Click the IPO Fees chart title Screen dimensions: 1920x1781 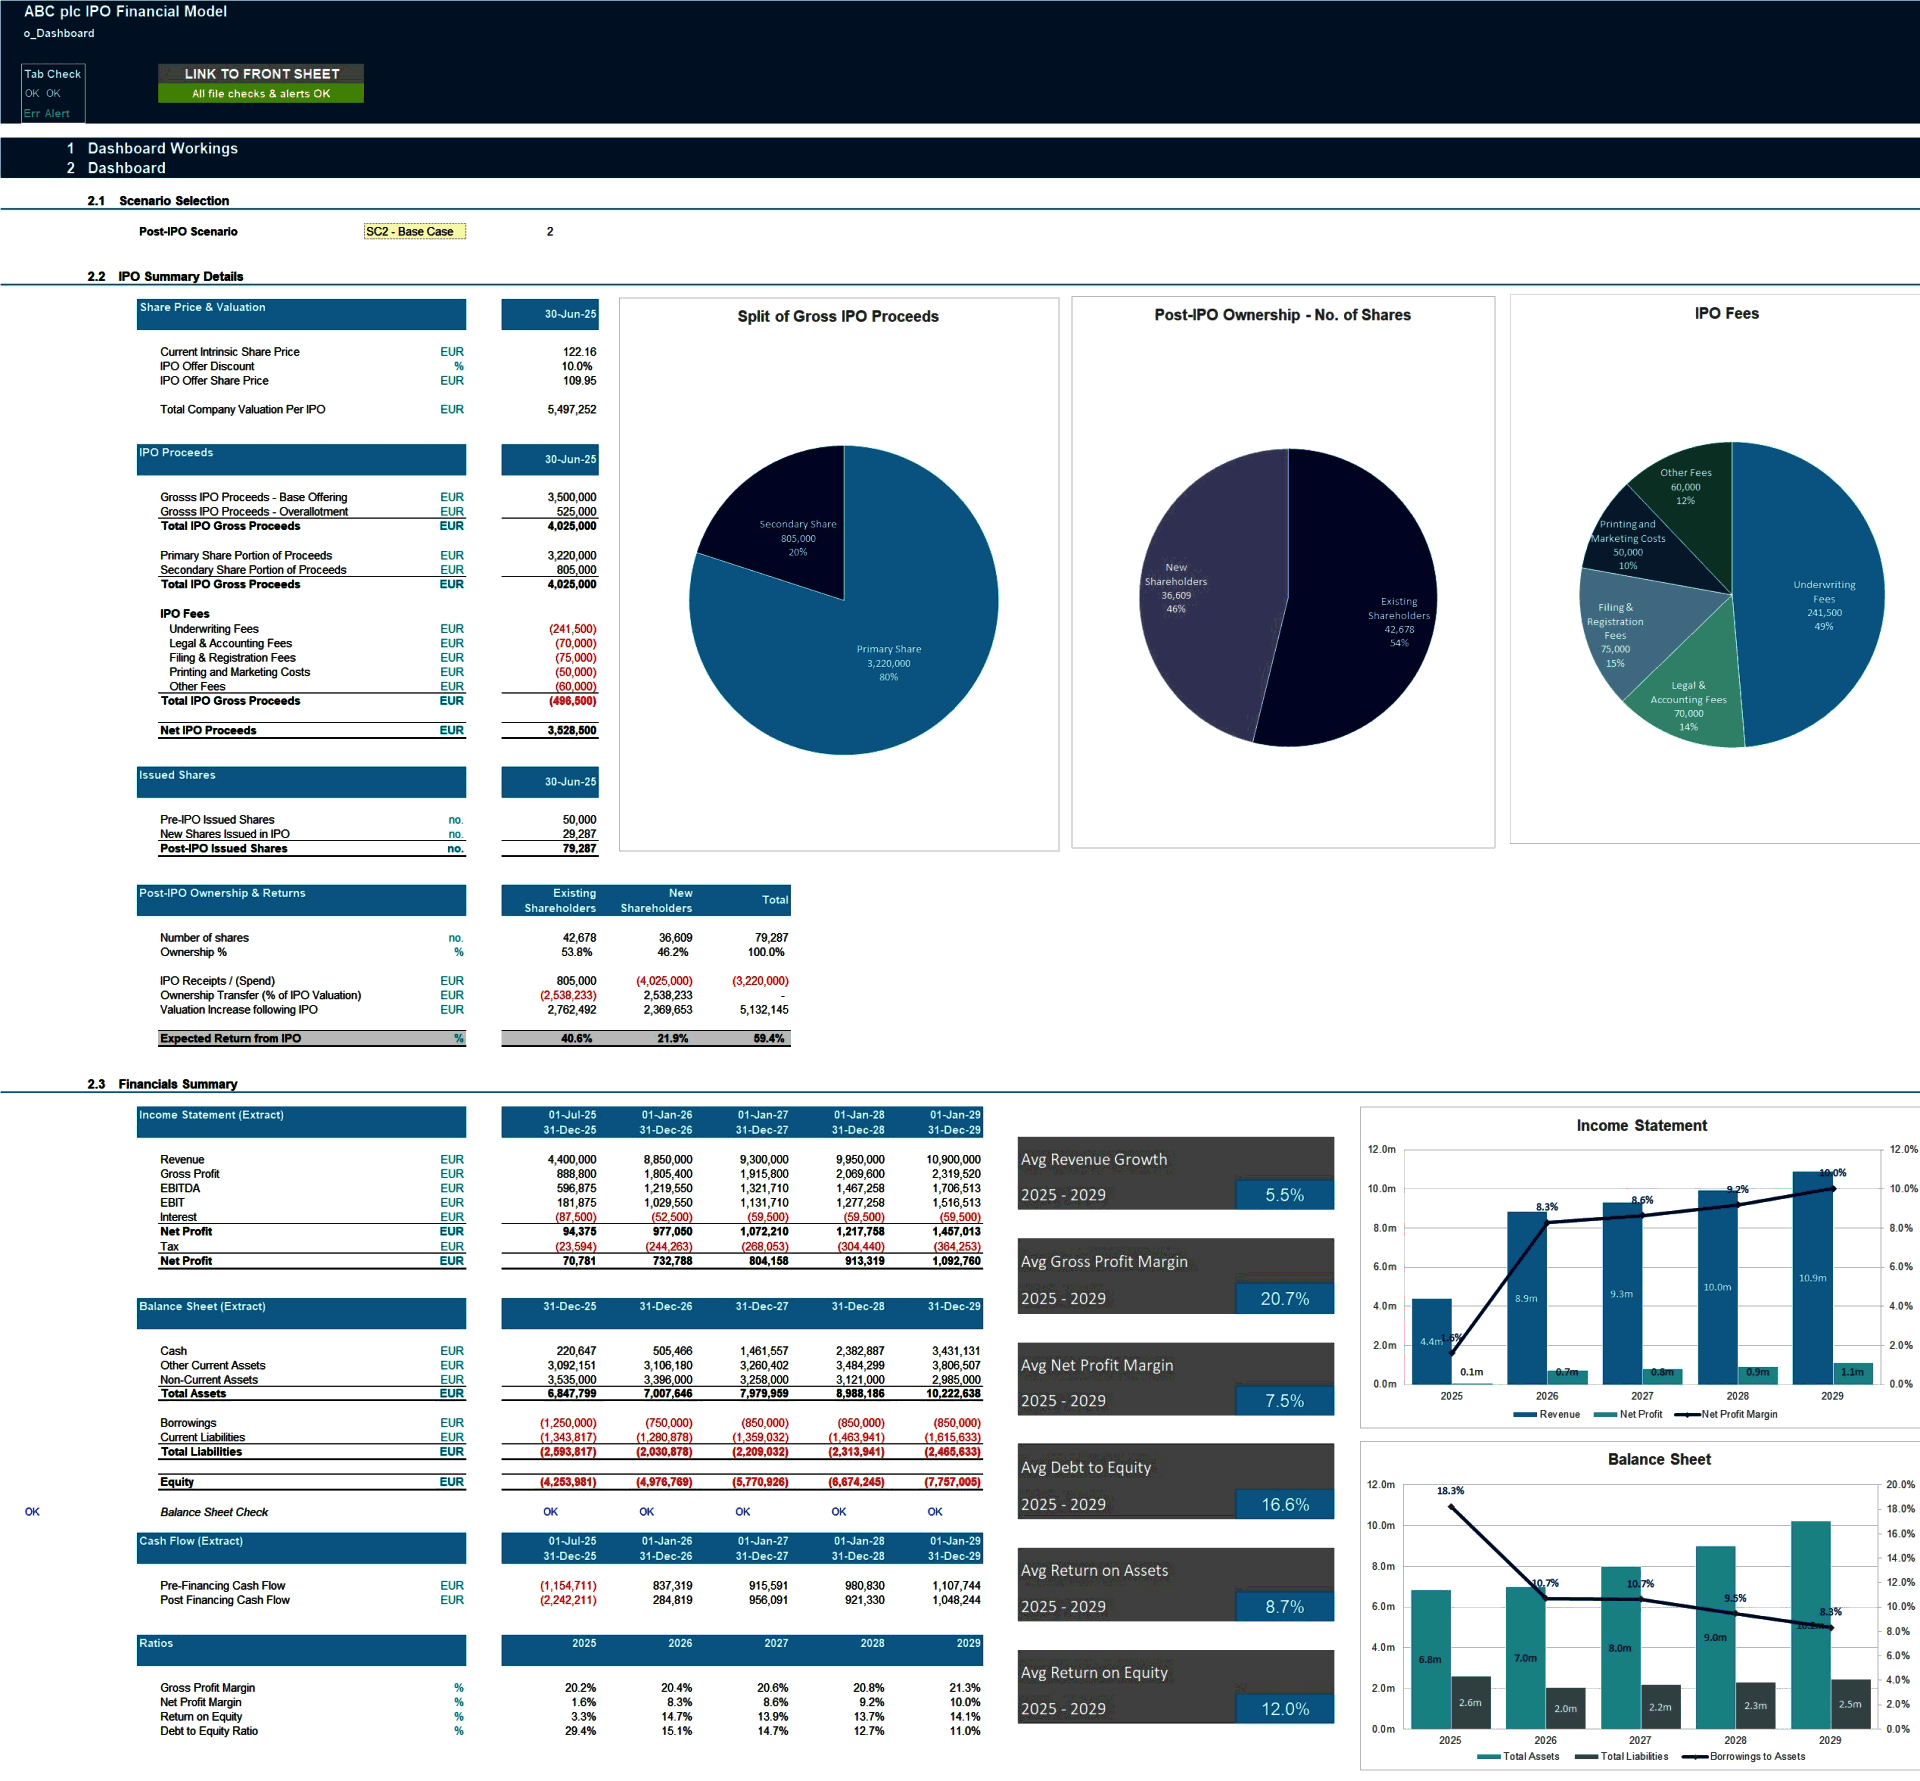[x=1726, y=314]
